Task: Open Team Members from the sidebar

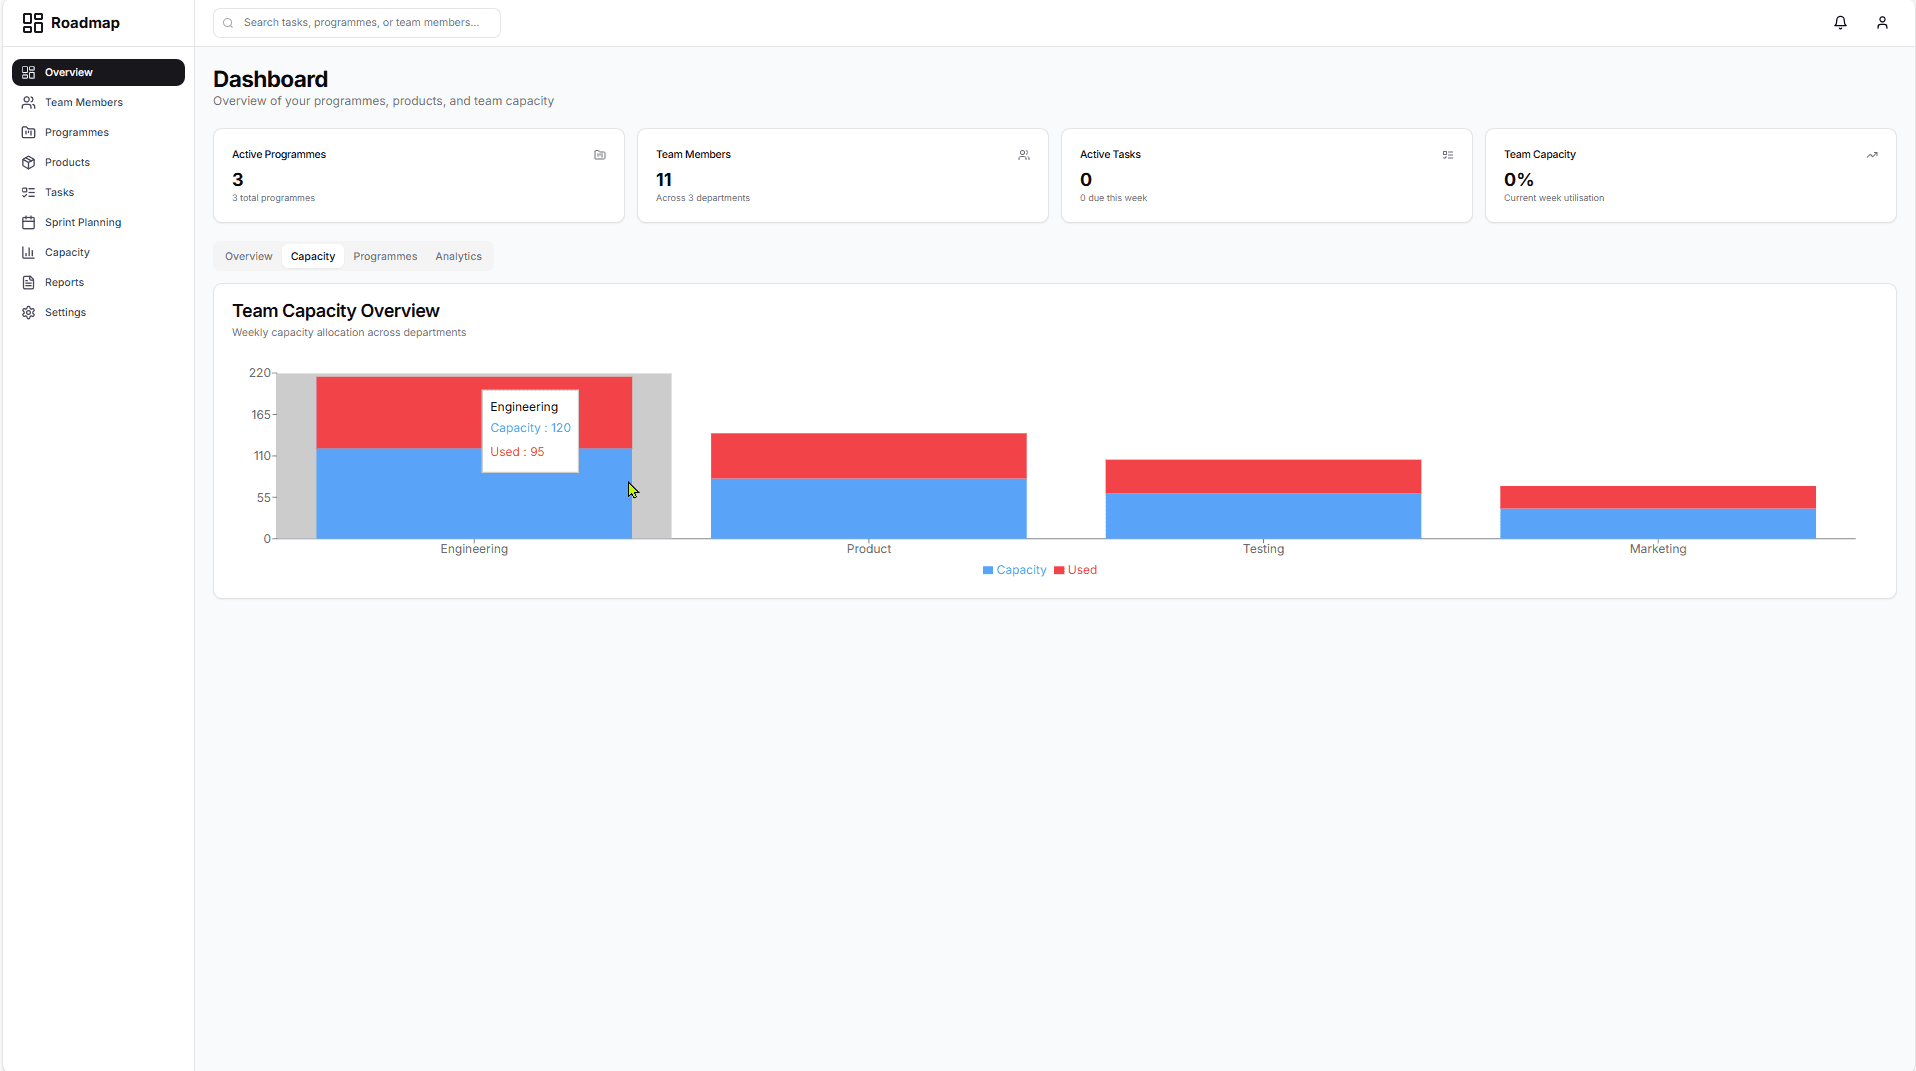Action: [x=83, y=102]
